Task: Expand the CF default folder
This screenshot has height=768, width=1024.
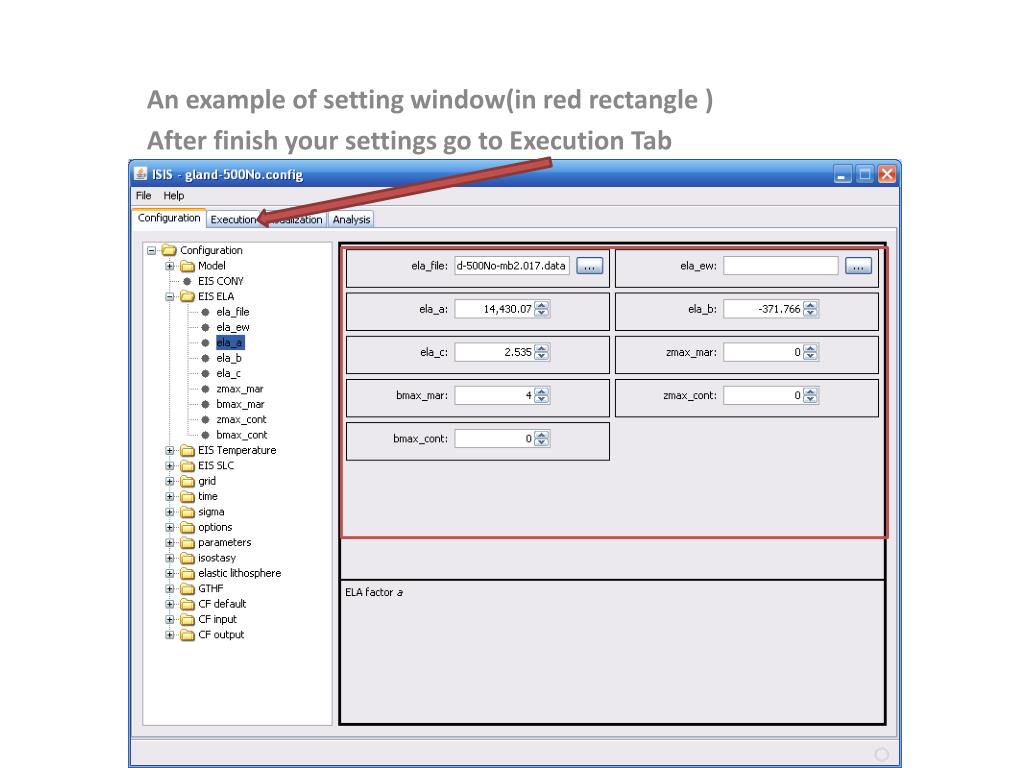Action: click(x=170, y=604)
